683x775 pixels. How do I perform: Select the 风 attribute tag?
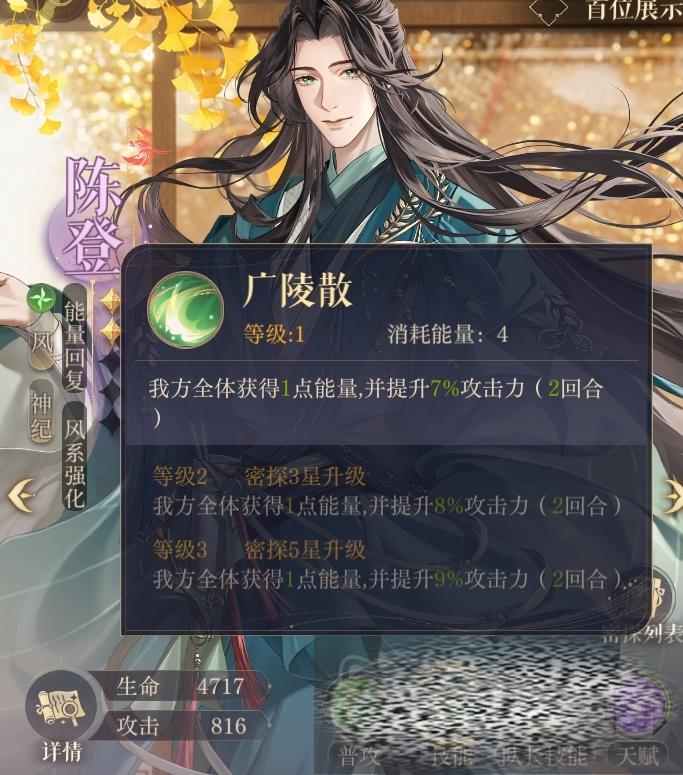[x=42, y=342]
